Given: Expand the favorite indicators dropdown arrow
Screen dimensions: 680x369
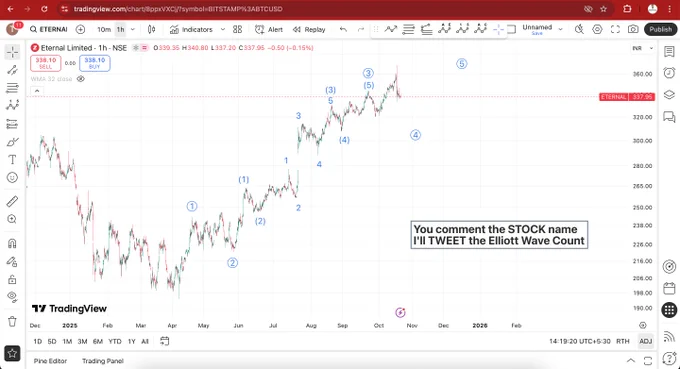Looking at the screenshot, I should click(223, 29).
